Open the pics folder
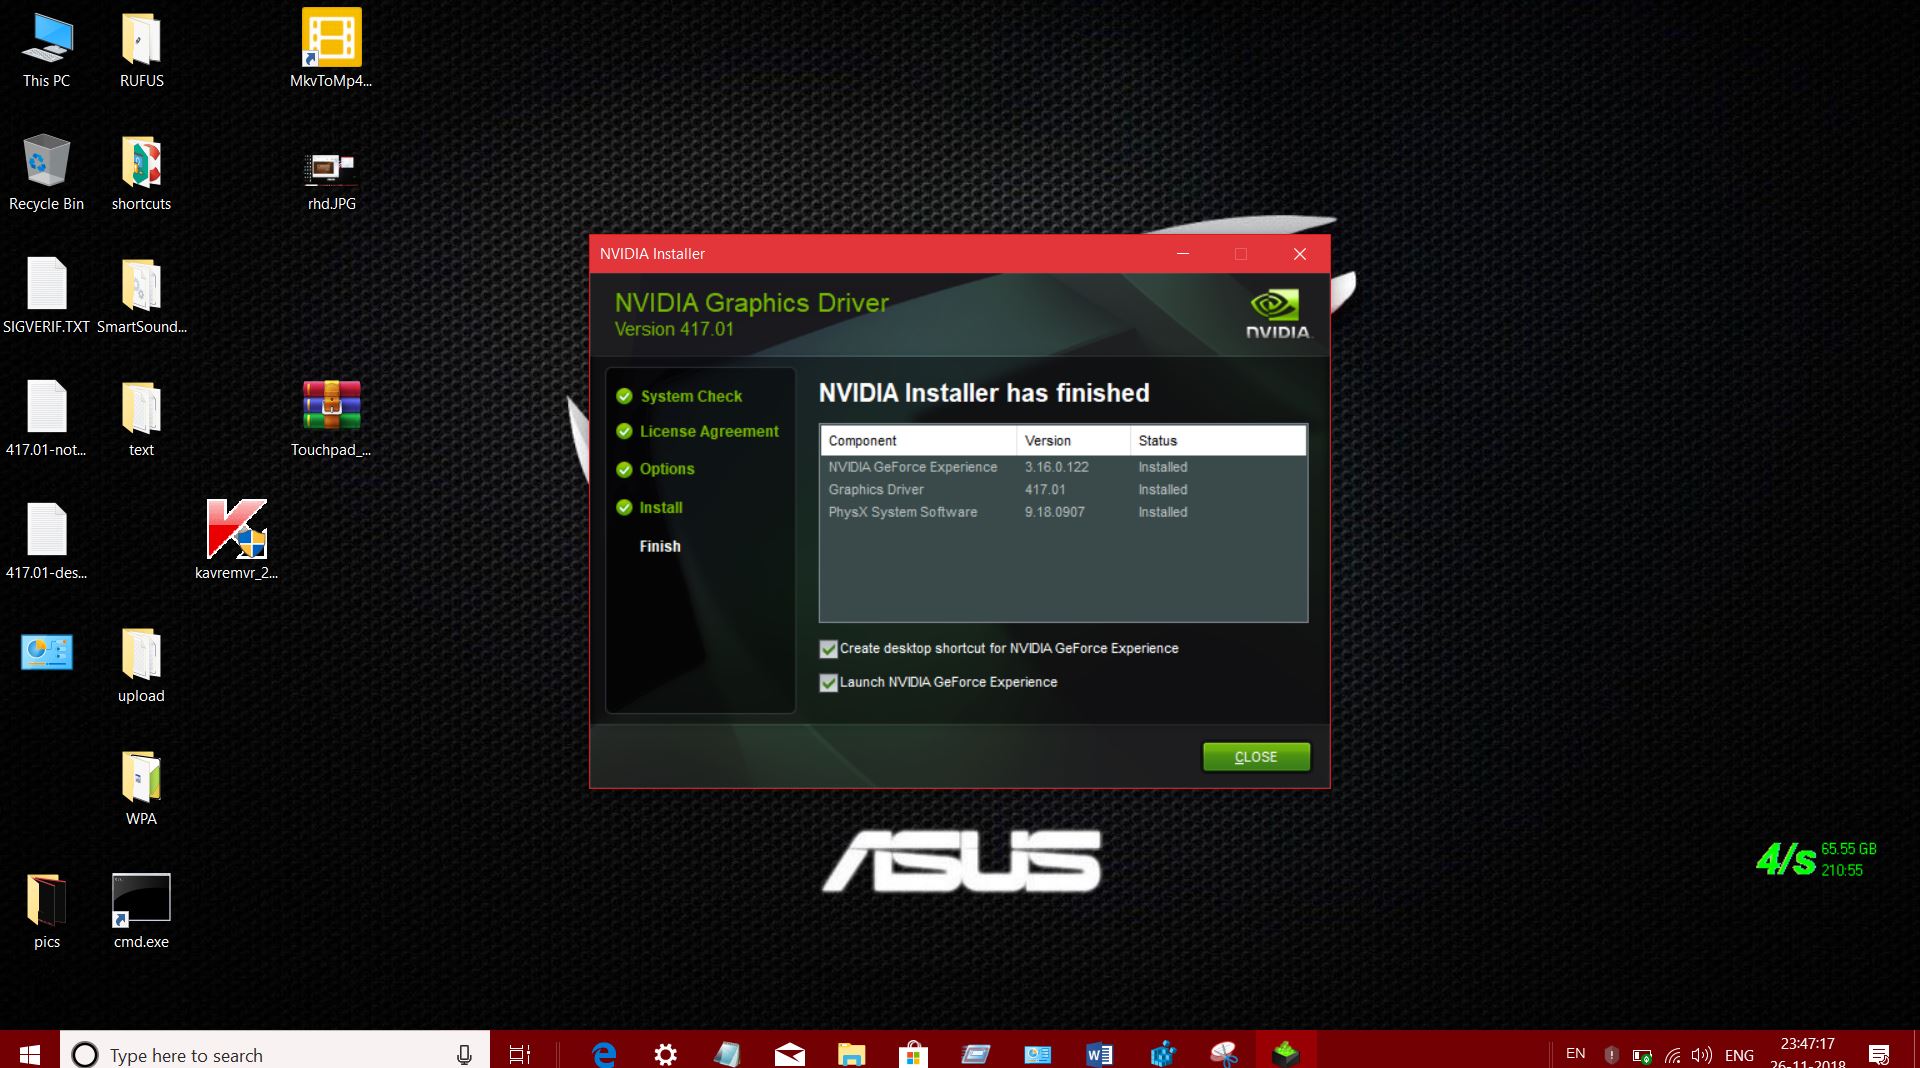 click(x=46, y=911)
